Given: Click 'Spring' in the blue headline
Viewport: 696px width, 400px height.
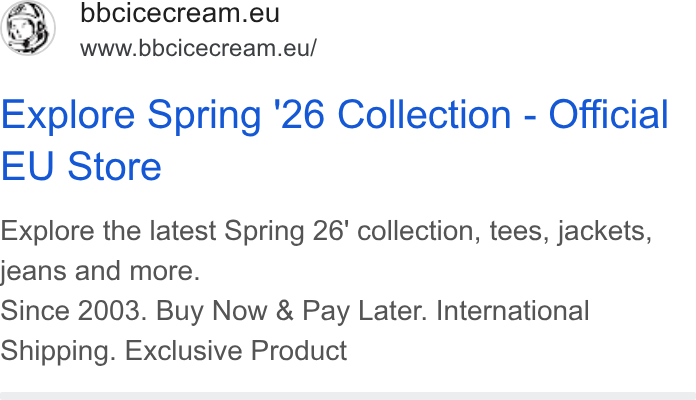Looking at the screenshot, I should pos(204,115).
